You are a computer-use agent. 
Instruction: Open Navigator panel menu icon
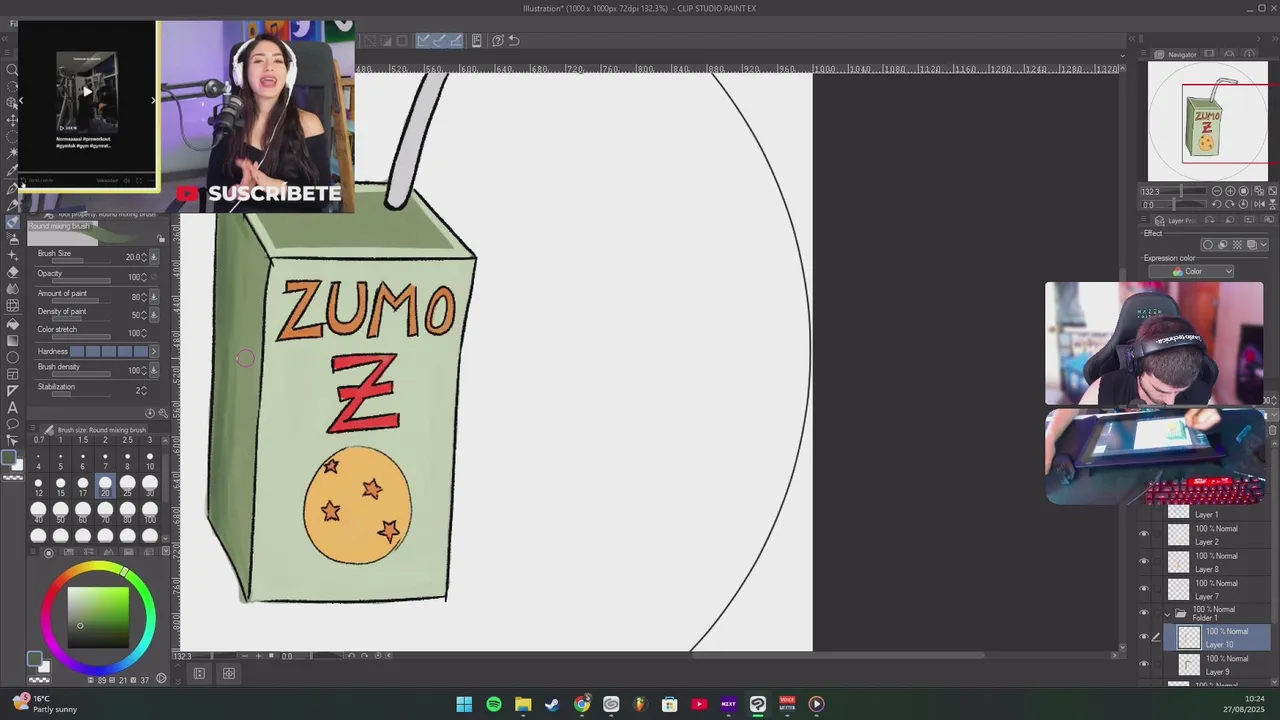[x=1143, y=54]
